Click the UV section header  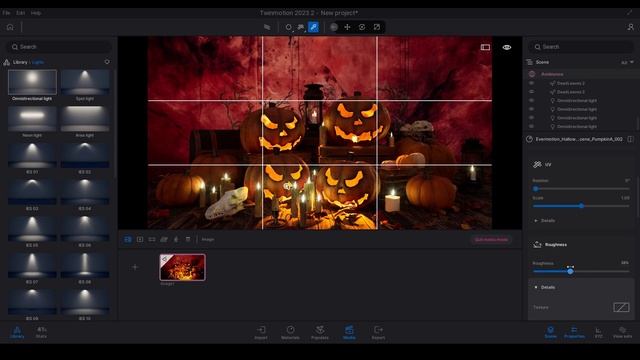pos(542,164)
